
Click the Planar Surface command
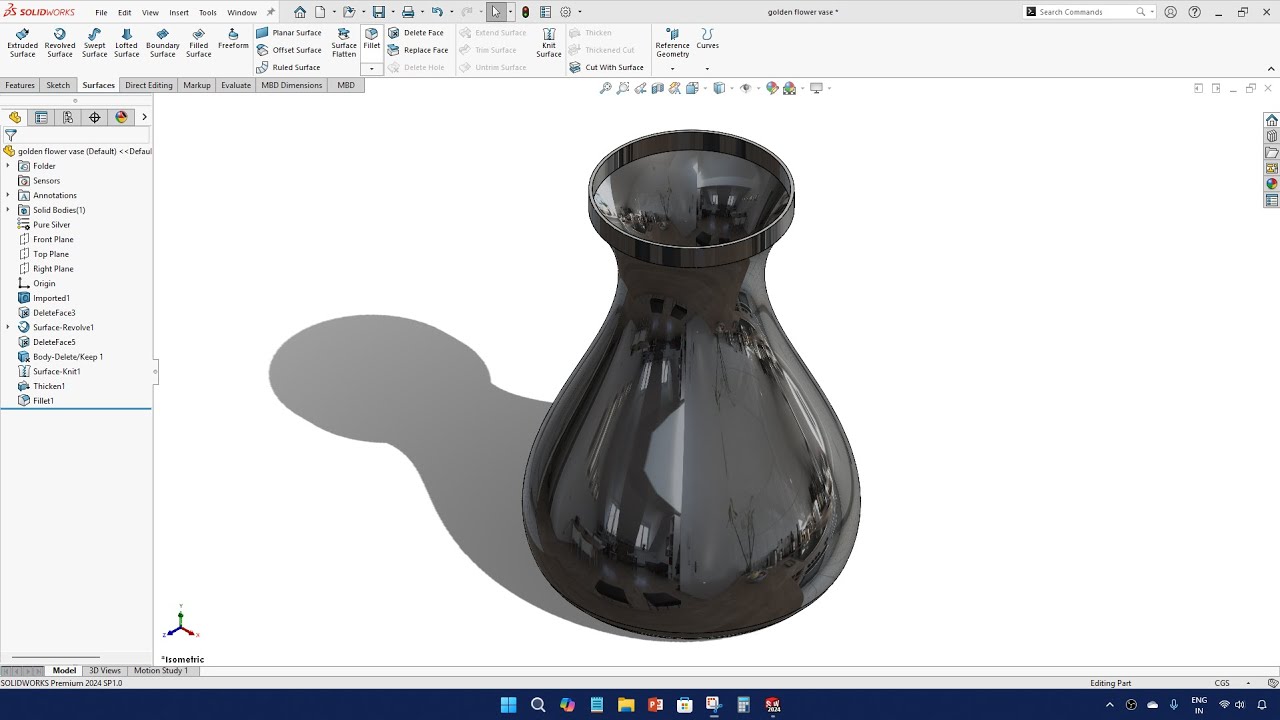pos(289,33)
